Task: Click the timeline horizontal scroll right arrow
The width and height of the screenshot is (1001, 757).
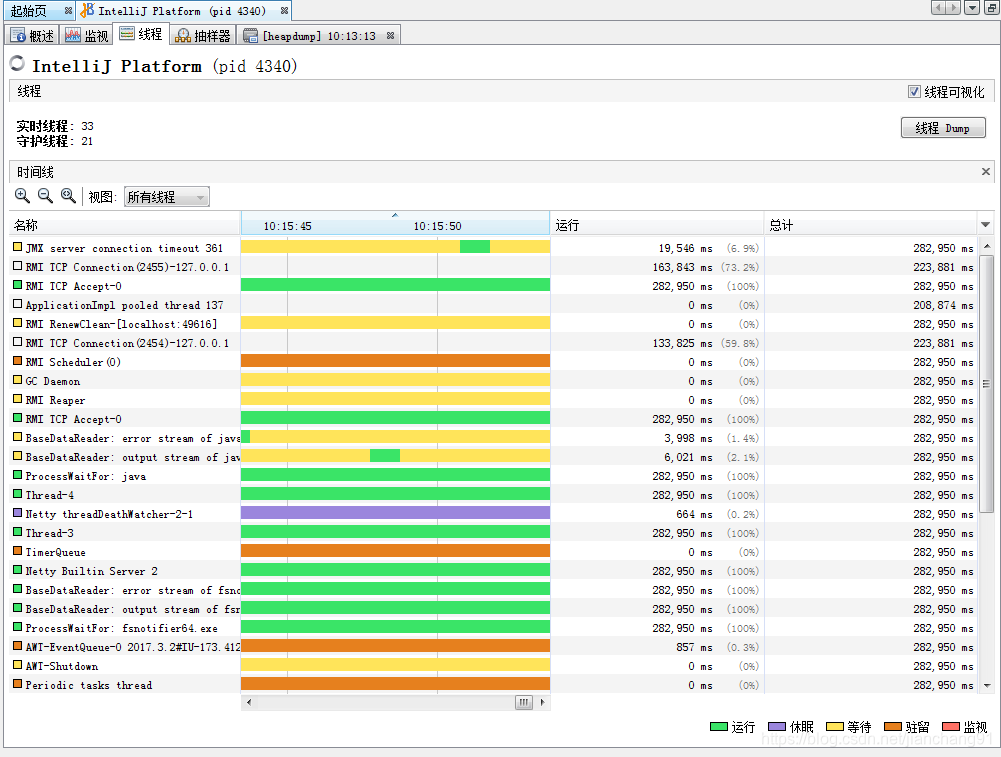Action: (x=543, y=702)
